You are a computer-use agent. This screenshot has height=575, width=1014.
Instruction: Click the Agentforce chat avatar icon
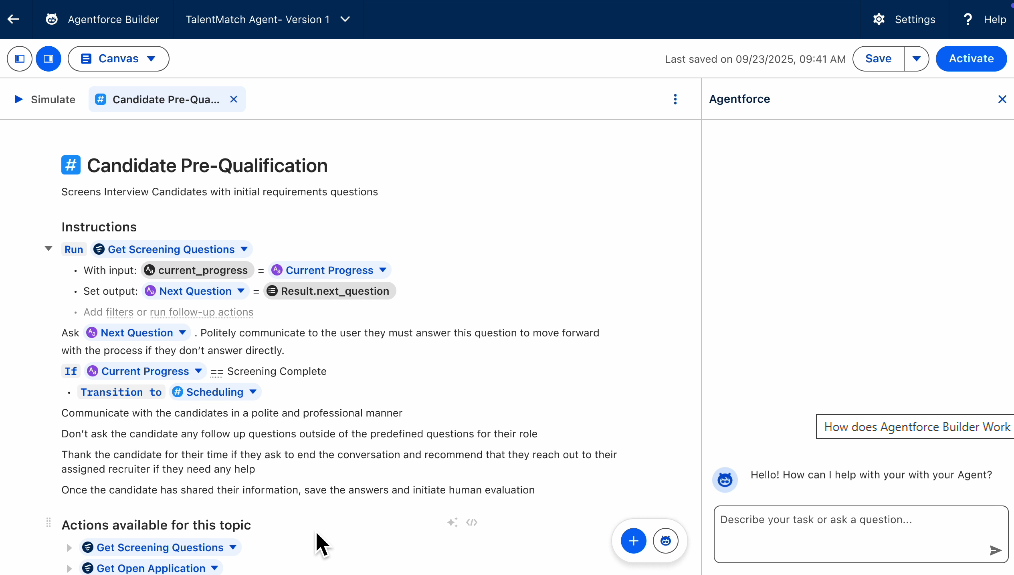coord(725,480)
